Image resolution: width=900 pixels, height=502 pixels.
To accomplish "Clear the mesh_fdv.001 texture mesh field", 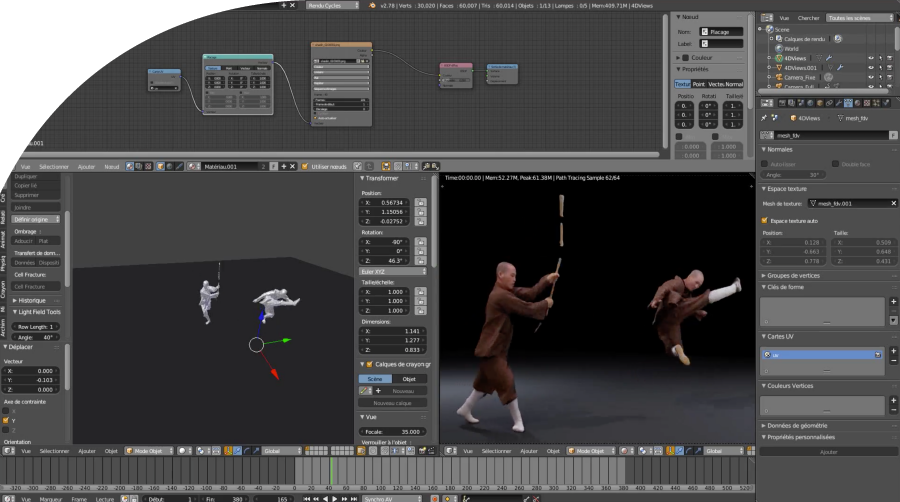I will point(894,203).
